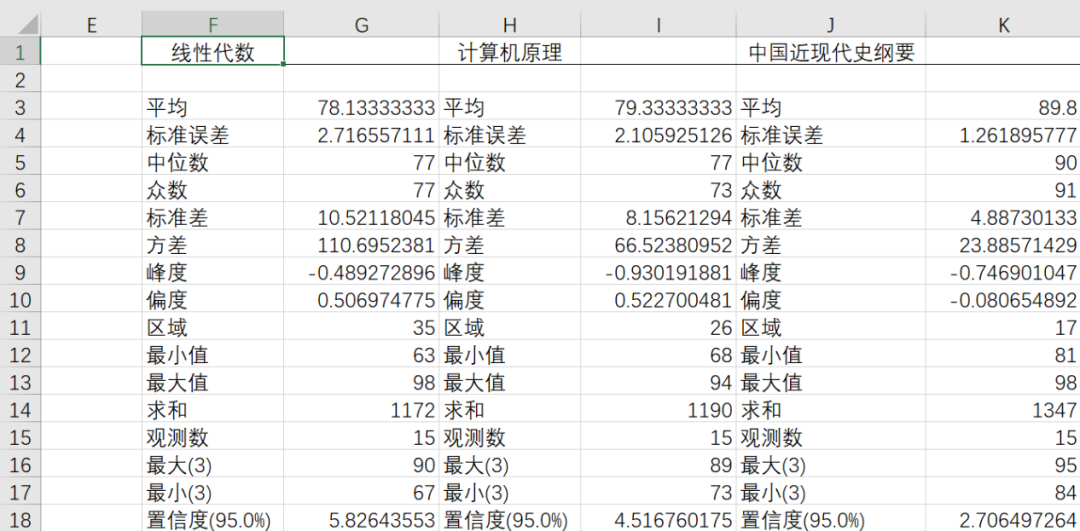Click value 66.52380952
The width and height of the screenshot is (1080, 531).
click(673, 245)
